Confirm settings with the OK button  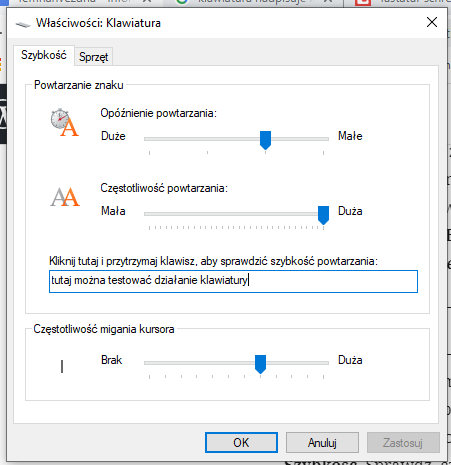click(241, 443)
